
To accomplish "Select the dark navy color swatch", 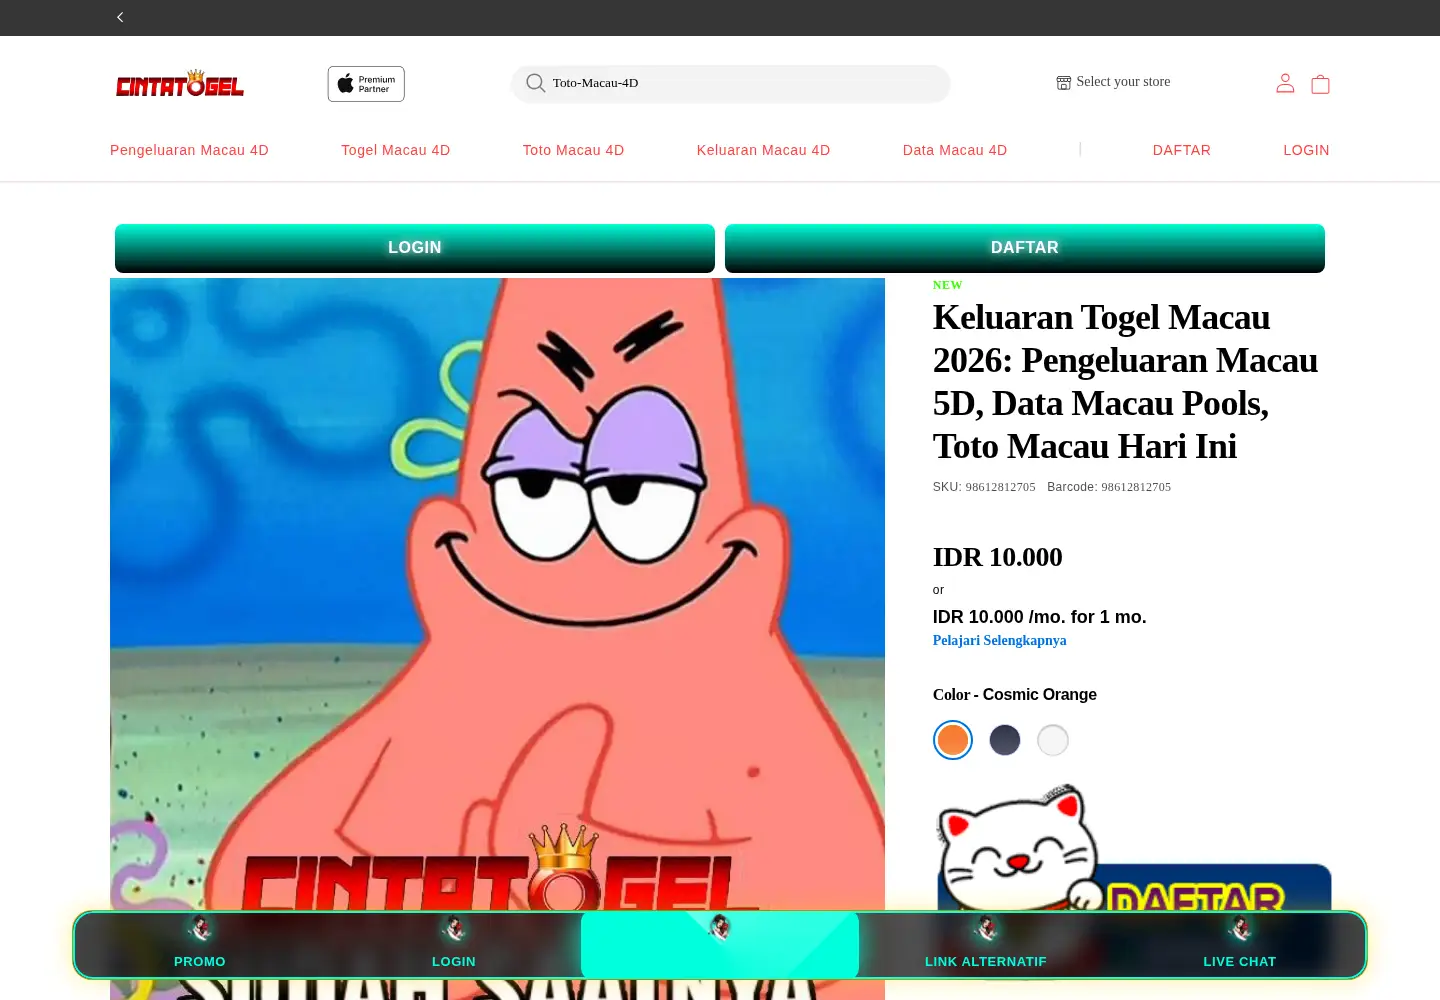I will click(x=1005, y=740).
